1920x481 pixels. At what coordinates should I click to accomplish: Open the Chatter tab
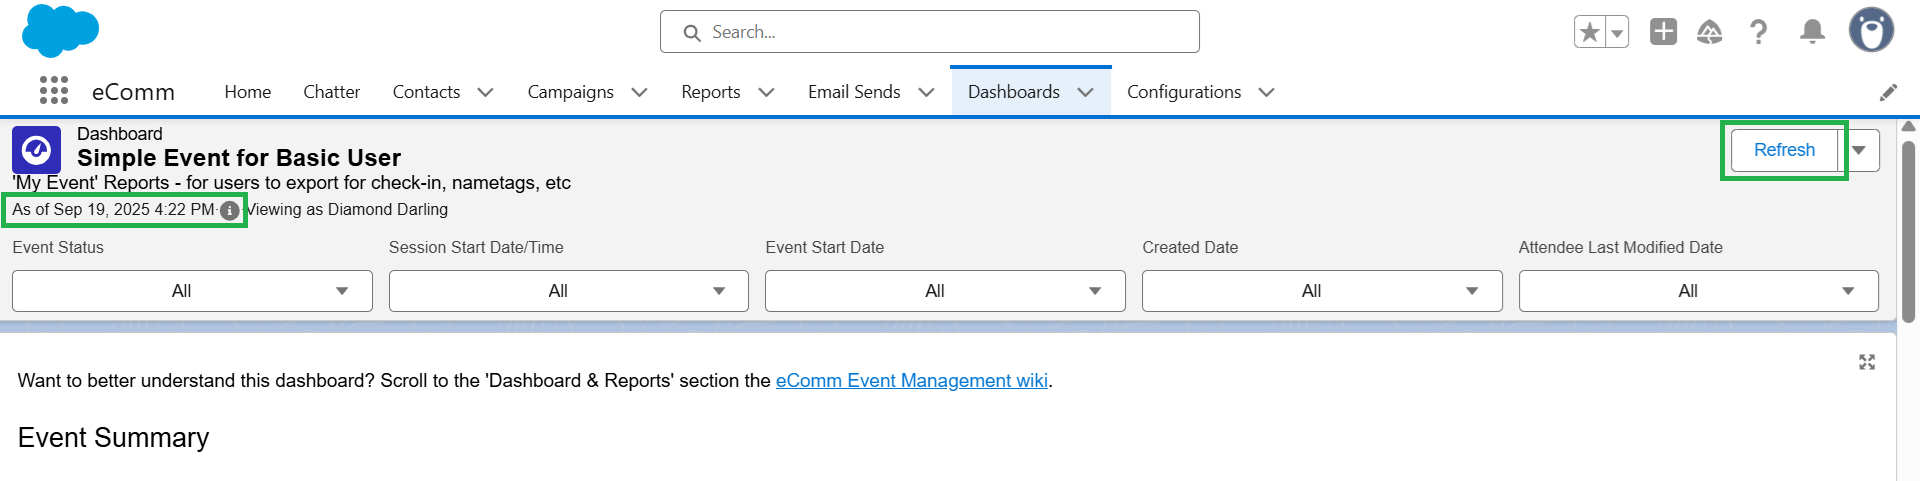(331, 92)
